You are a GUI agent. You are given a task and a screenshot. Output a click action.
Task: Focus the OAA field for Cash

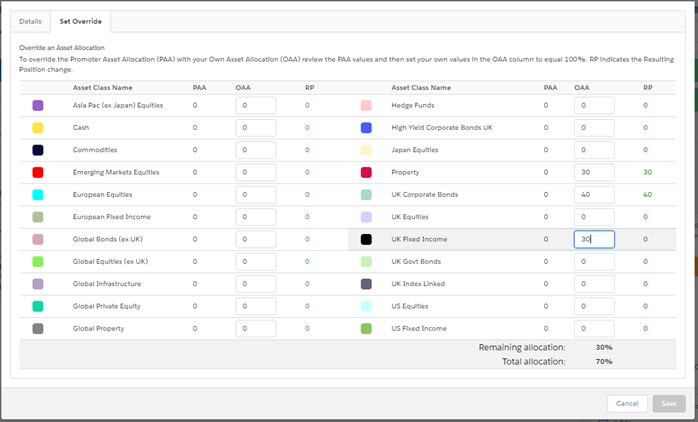coord(256,128)
